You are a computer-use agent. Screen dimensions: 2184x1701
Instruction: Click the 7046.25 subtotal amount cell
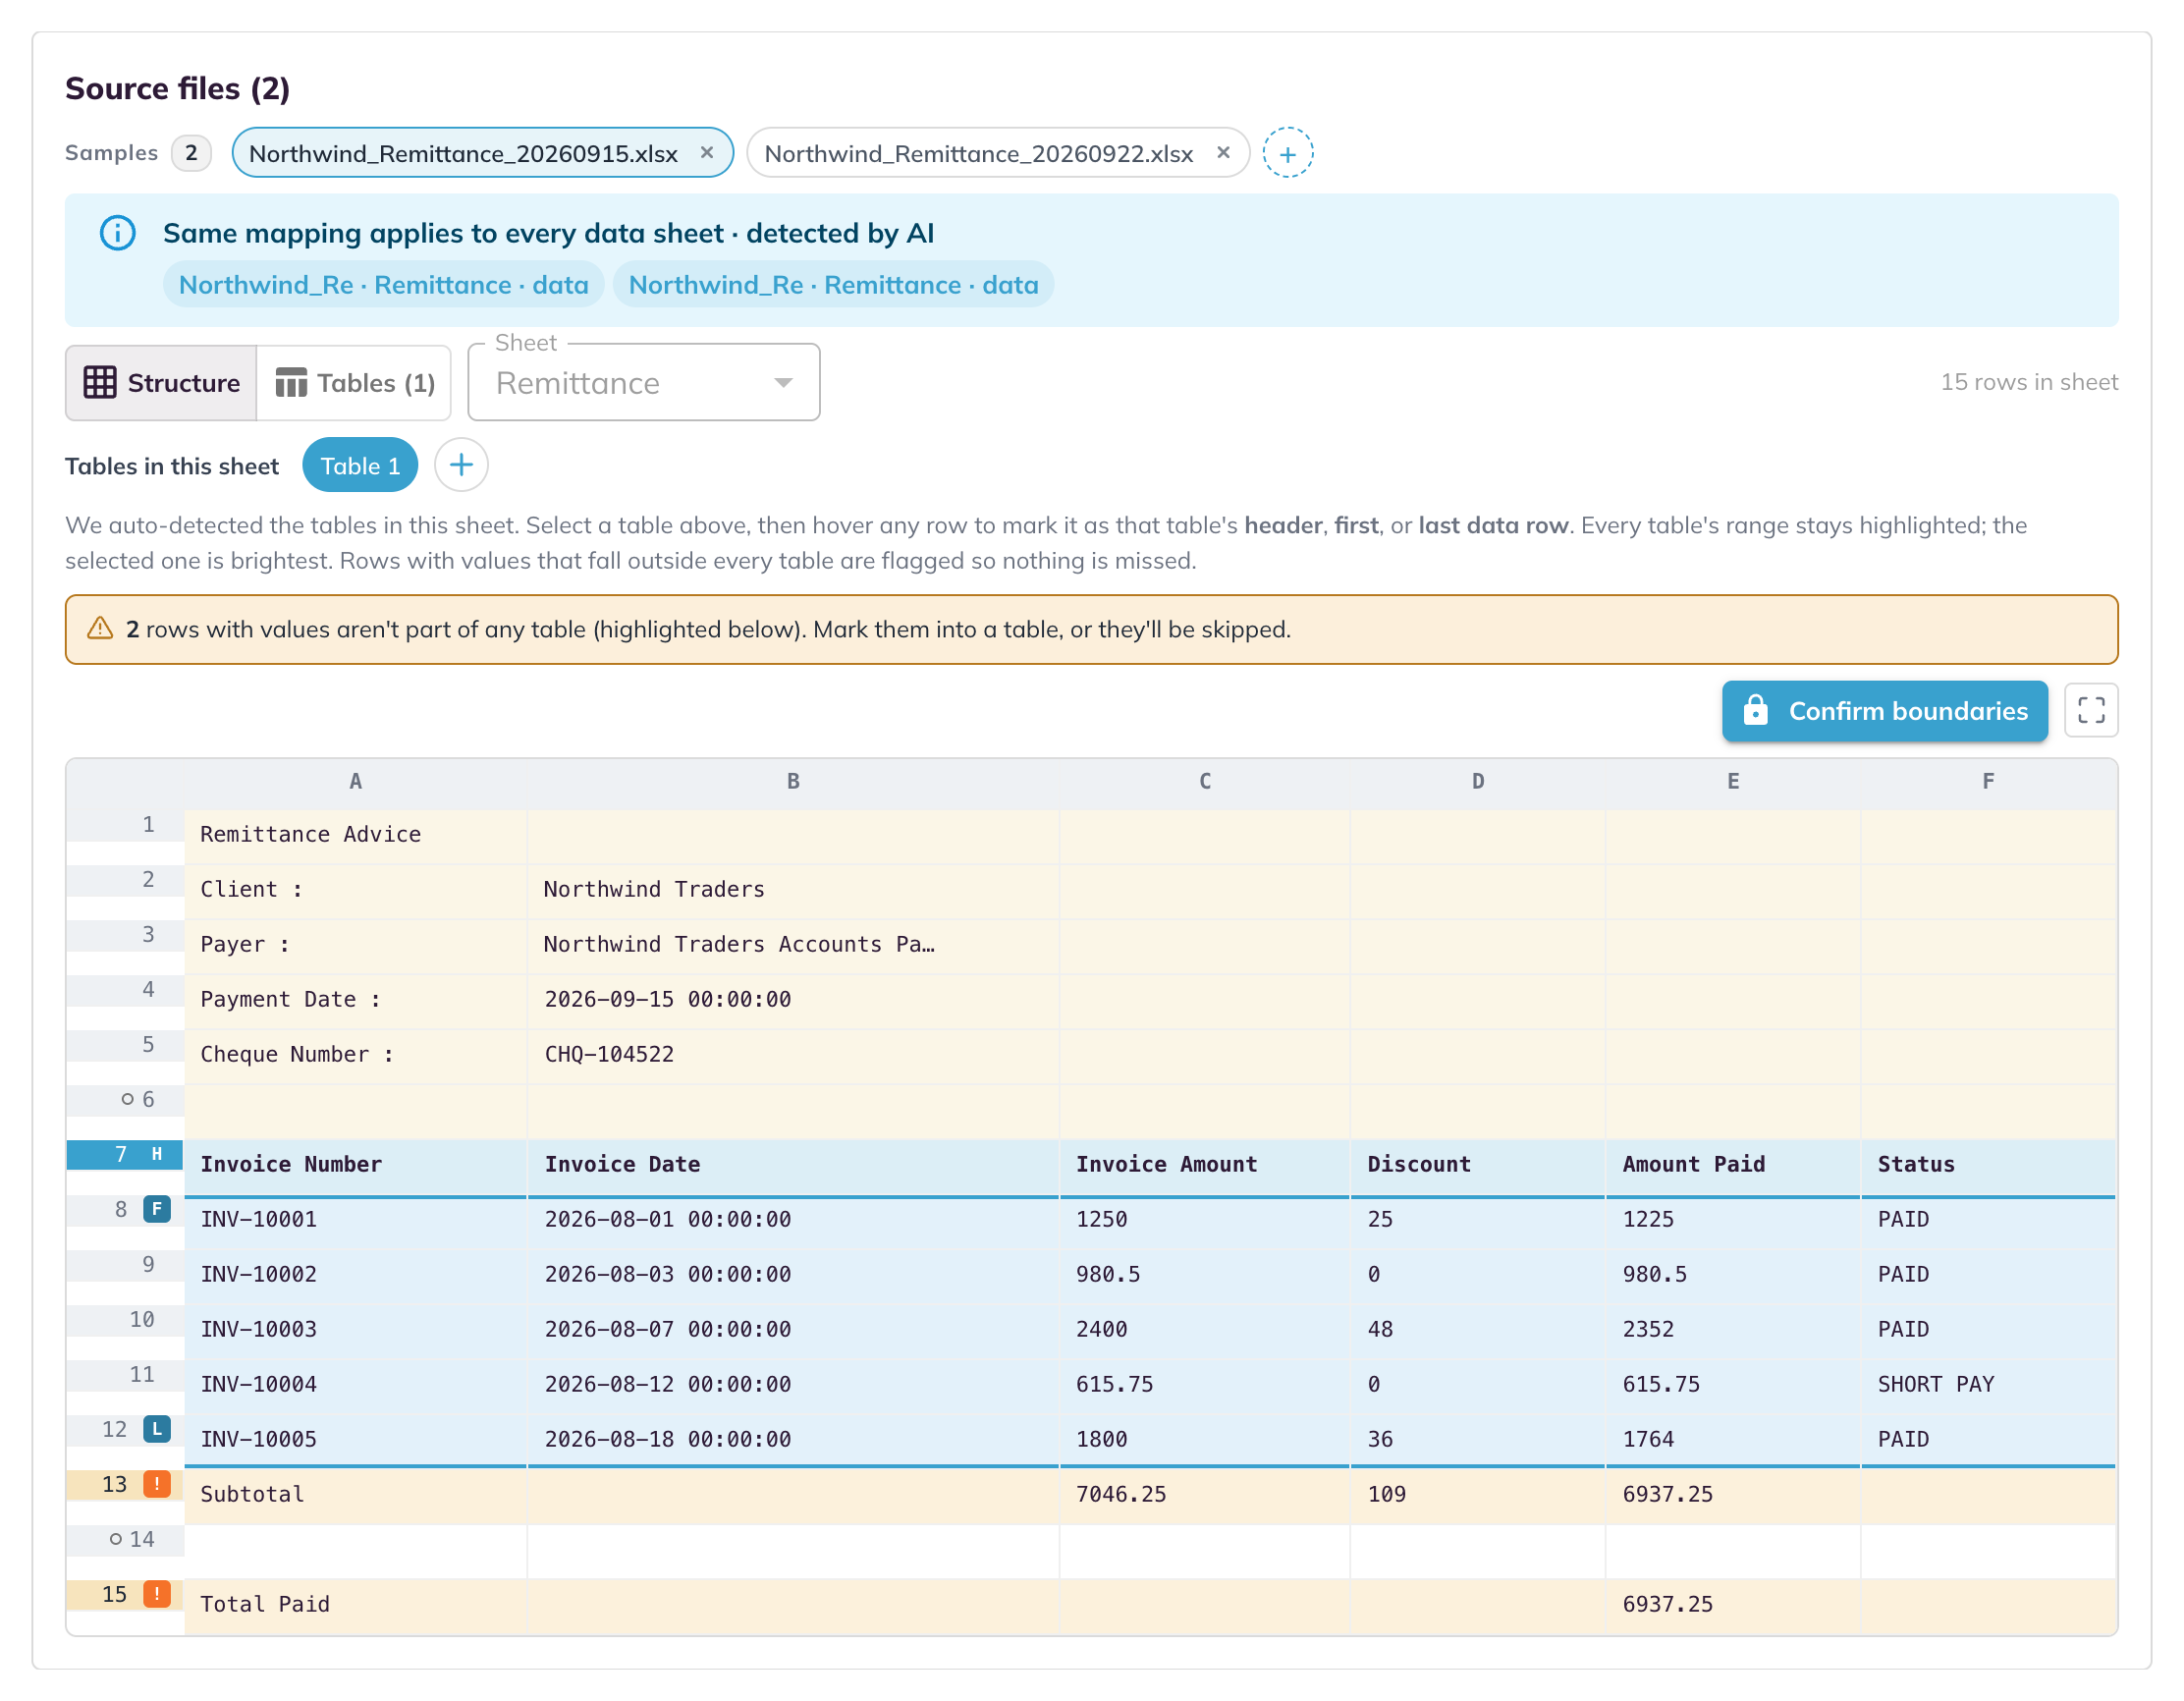coord(1205,1495)
